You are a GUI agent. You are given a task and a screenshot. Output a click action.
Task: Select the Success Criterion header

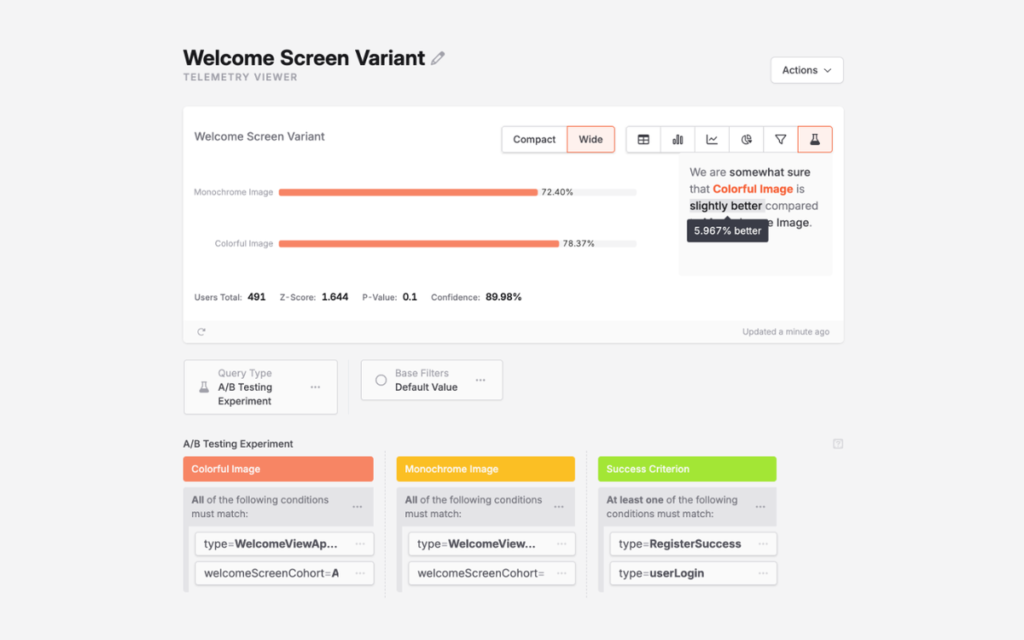687,469
